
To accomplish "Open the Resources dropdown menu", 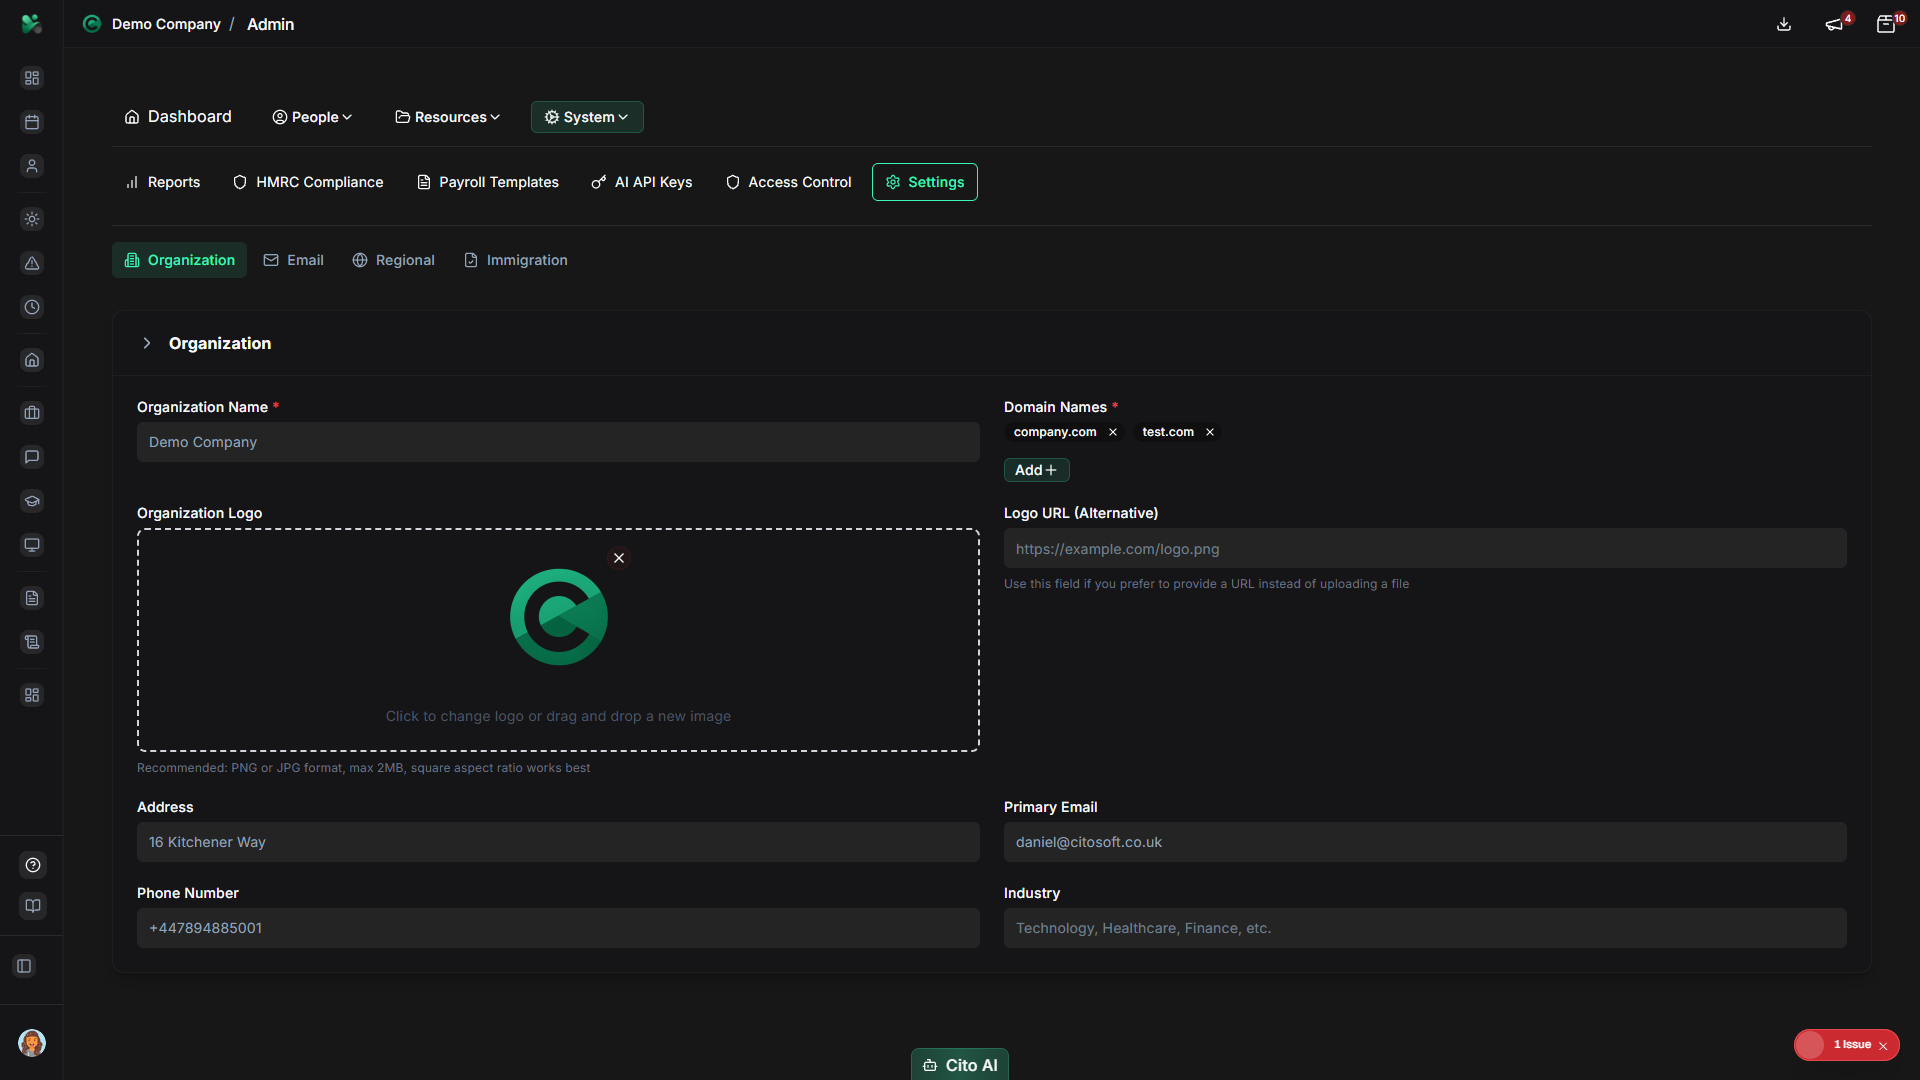I will [447, 117].
